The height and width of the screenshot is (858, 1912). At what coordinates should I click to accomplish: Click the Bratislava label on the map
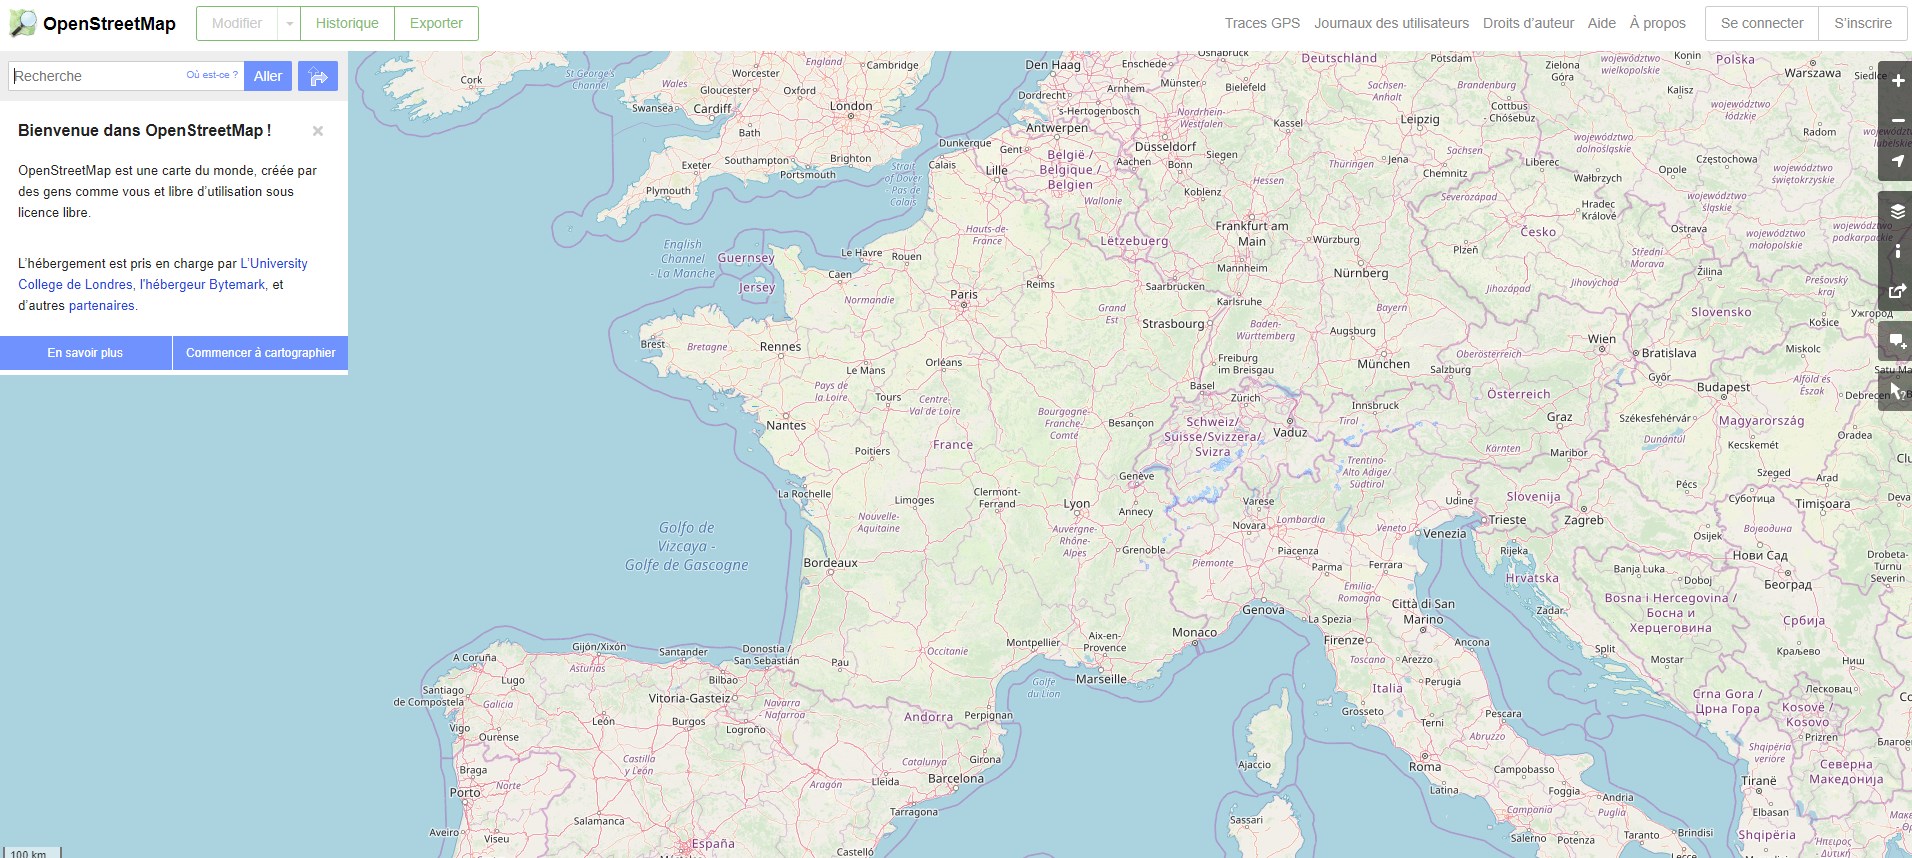click(1669, 353)
